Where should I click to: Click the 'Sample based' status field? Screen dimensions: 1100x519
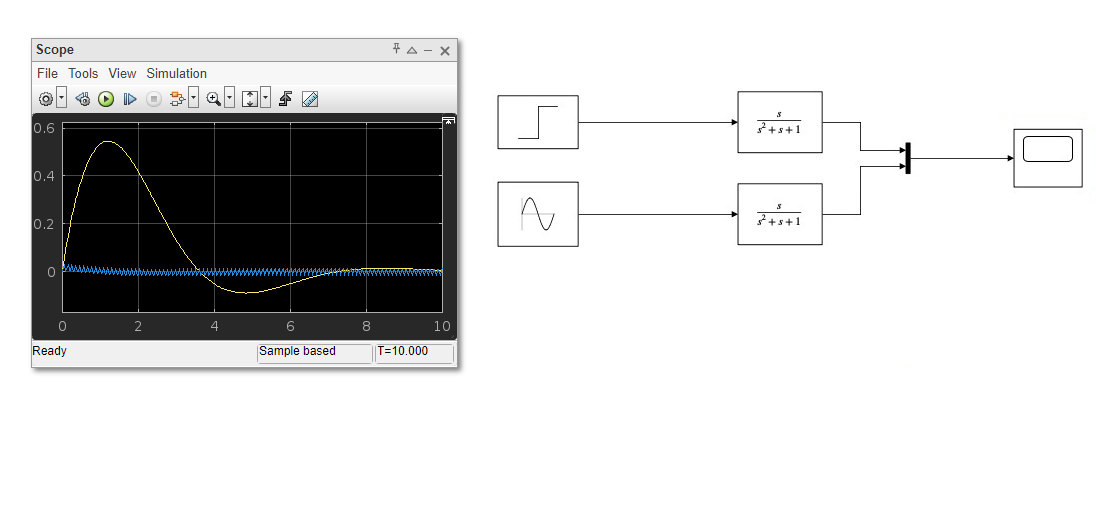(314, 353)
